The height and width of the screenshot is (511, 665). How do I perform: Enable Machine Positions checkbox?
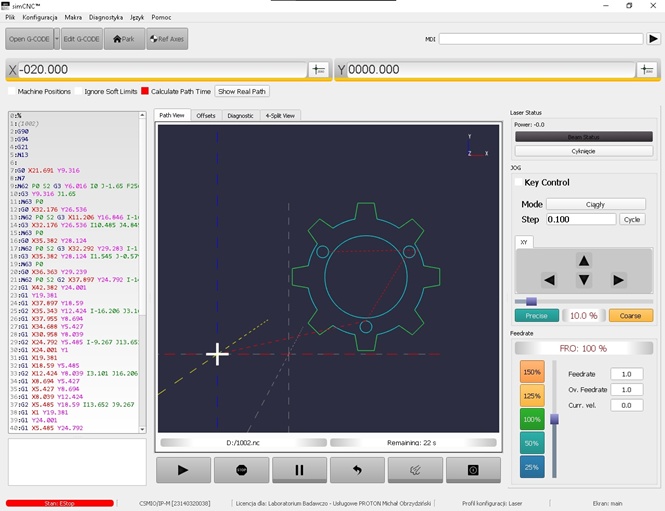coord(12,91)
